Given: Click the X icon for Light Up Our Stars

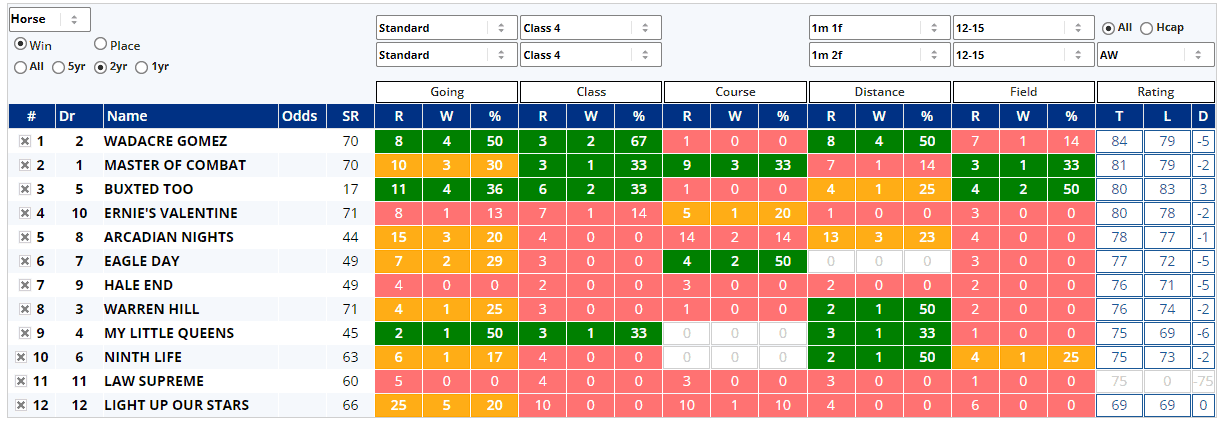Looking at the screenshot, I should (x=21, y=405).
